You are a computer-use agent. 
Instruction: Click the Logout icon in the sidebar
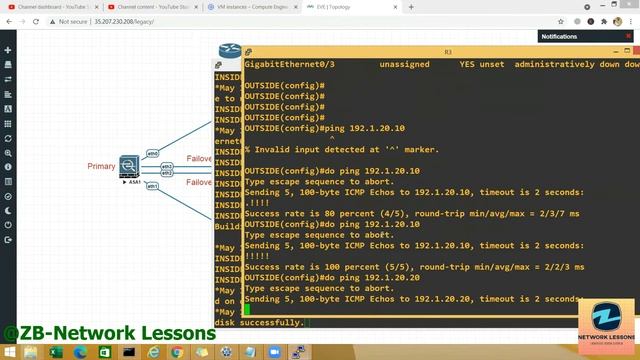(8, 240)
